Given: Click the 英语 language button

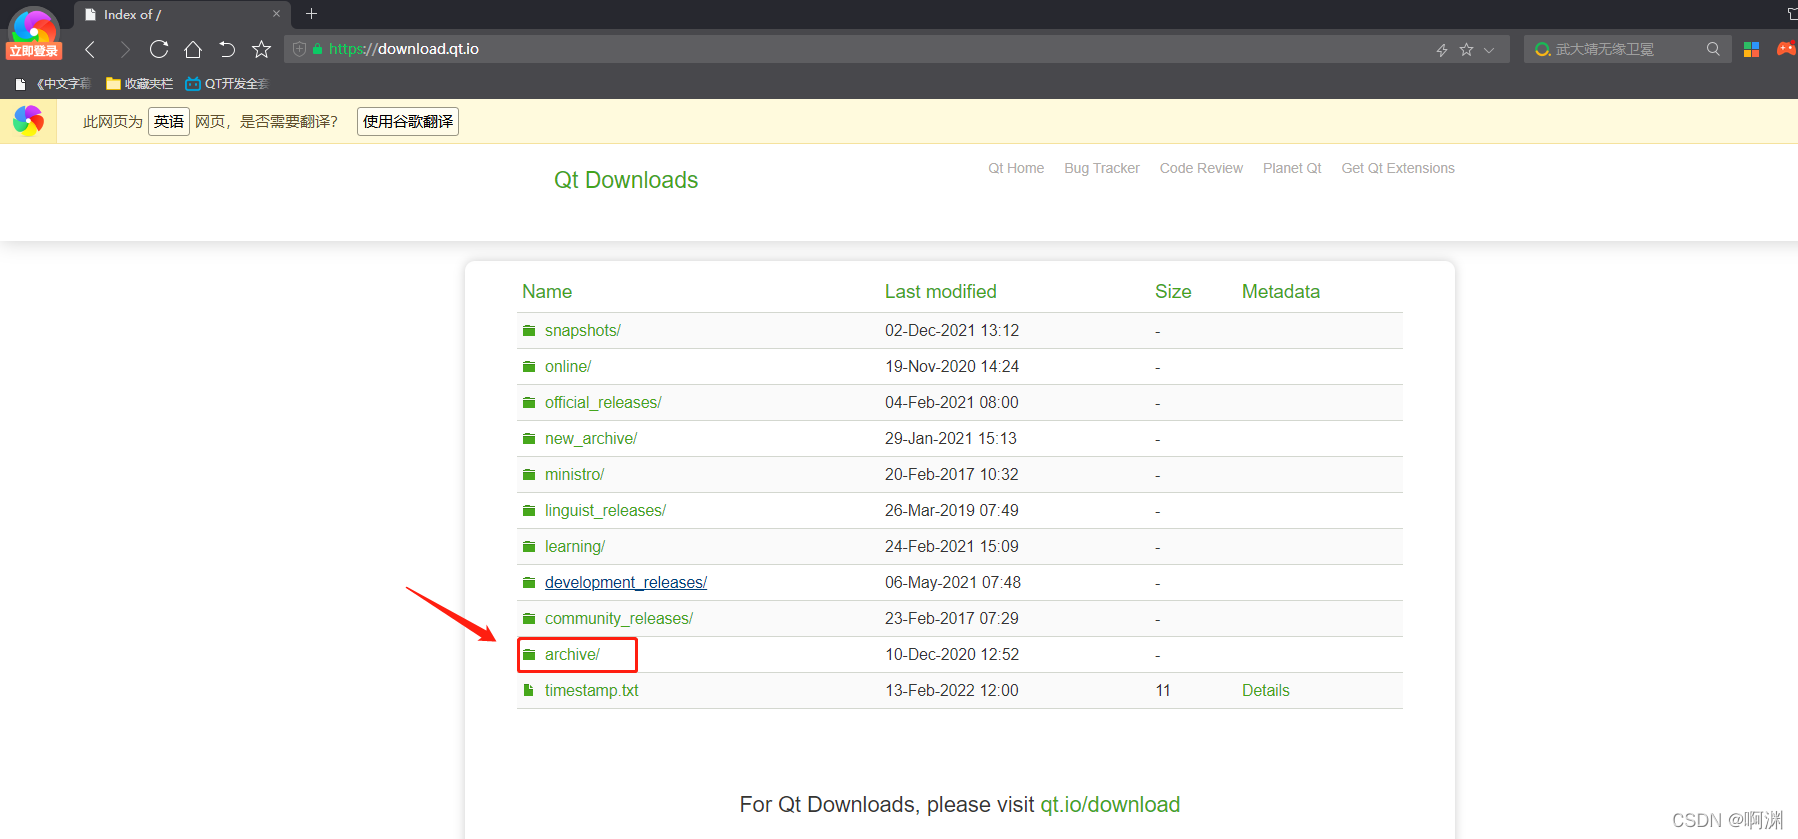Looking at the screenshot, I should (x=169, y=122).
